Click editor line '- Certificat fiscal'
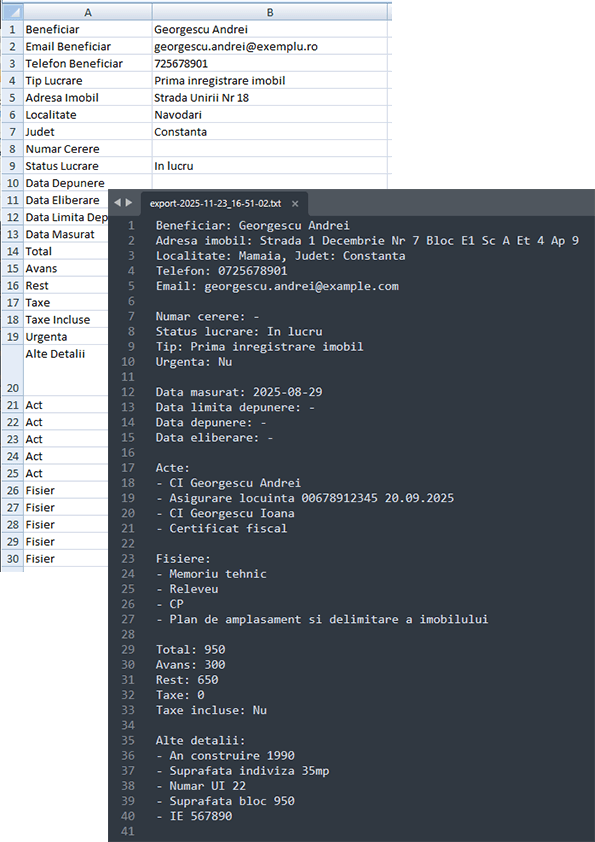This screenshot has width=595, height=842. 221,528
